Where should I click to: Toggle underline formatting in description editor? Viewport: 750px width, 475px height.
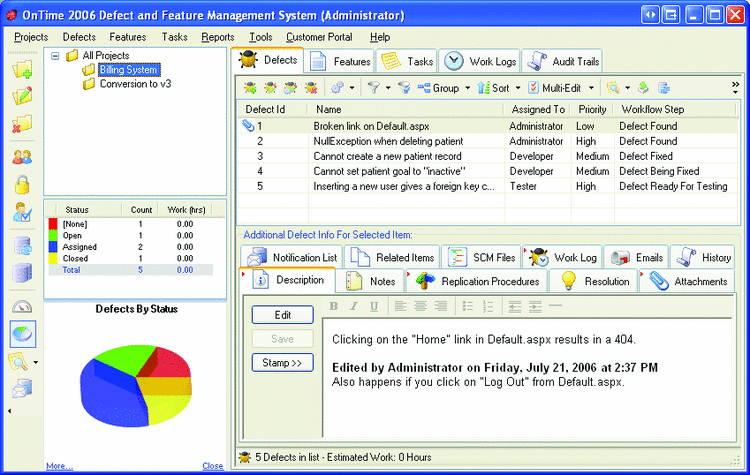tap(374, 306)
